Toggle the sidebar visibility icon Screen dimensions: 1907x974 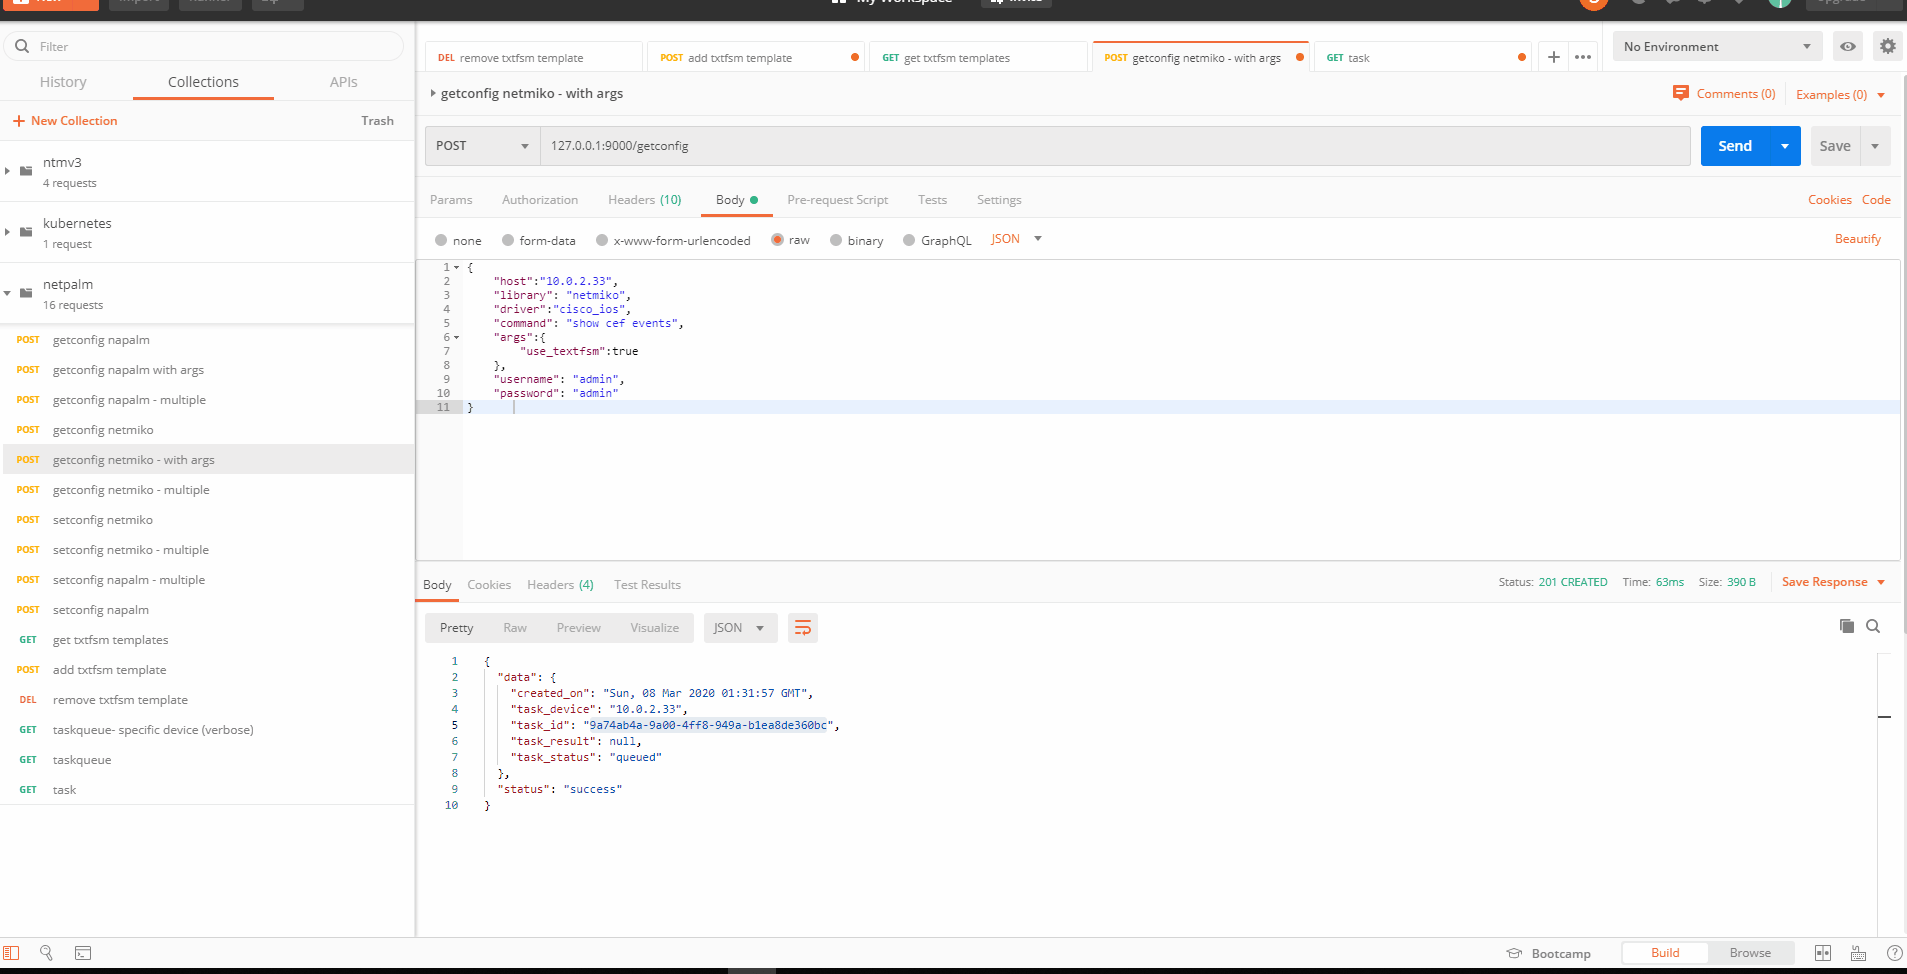11,953
